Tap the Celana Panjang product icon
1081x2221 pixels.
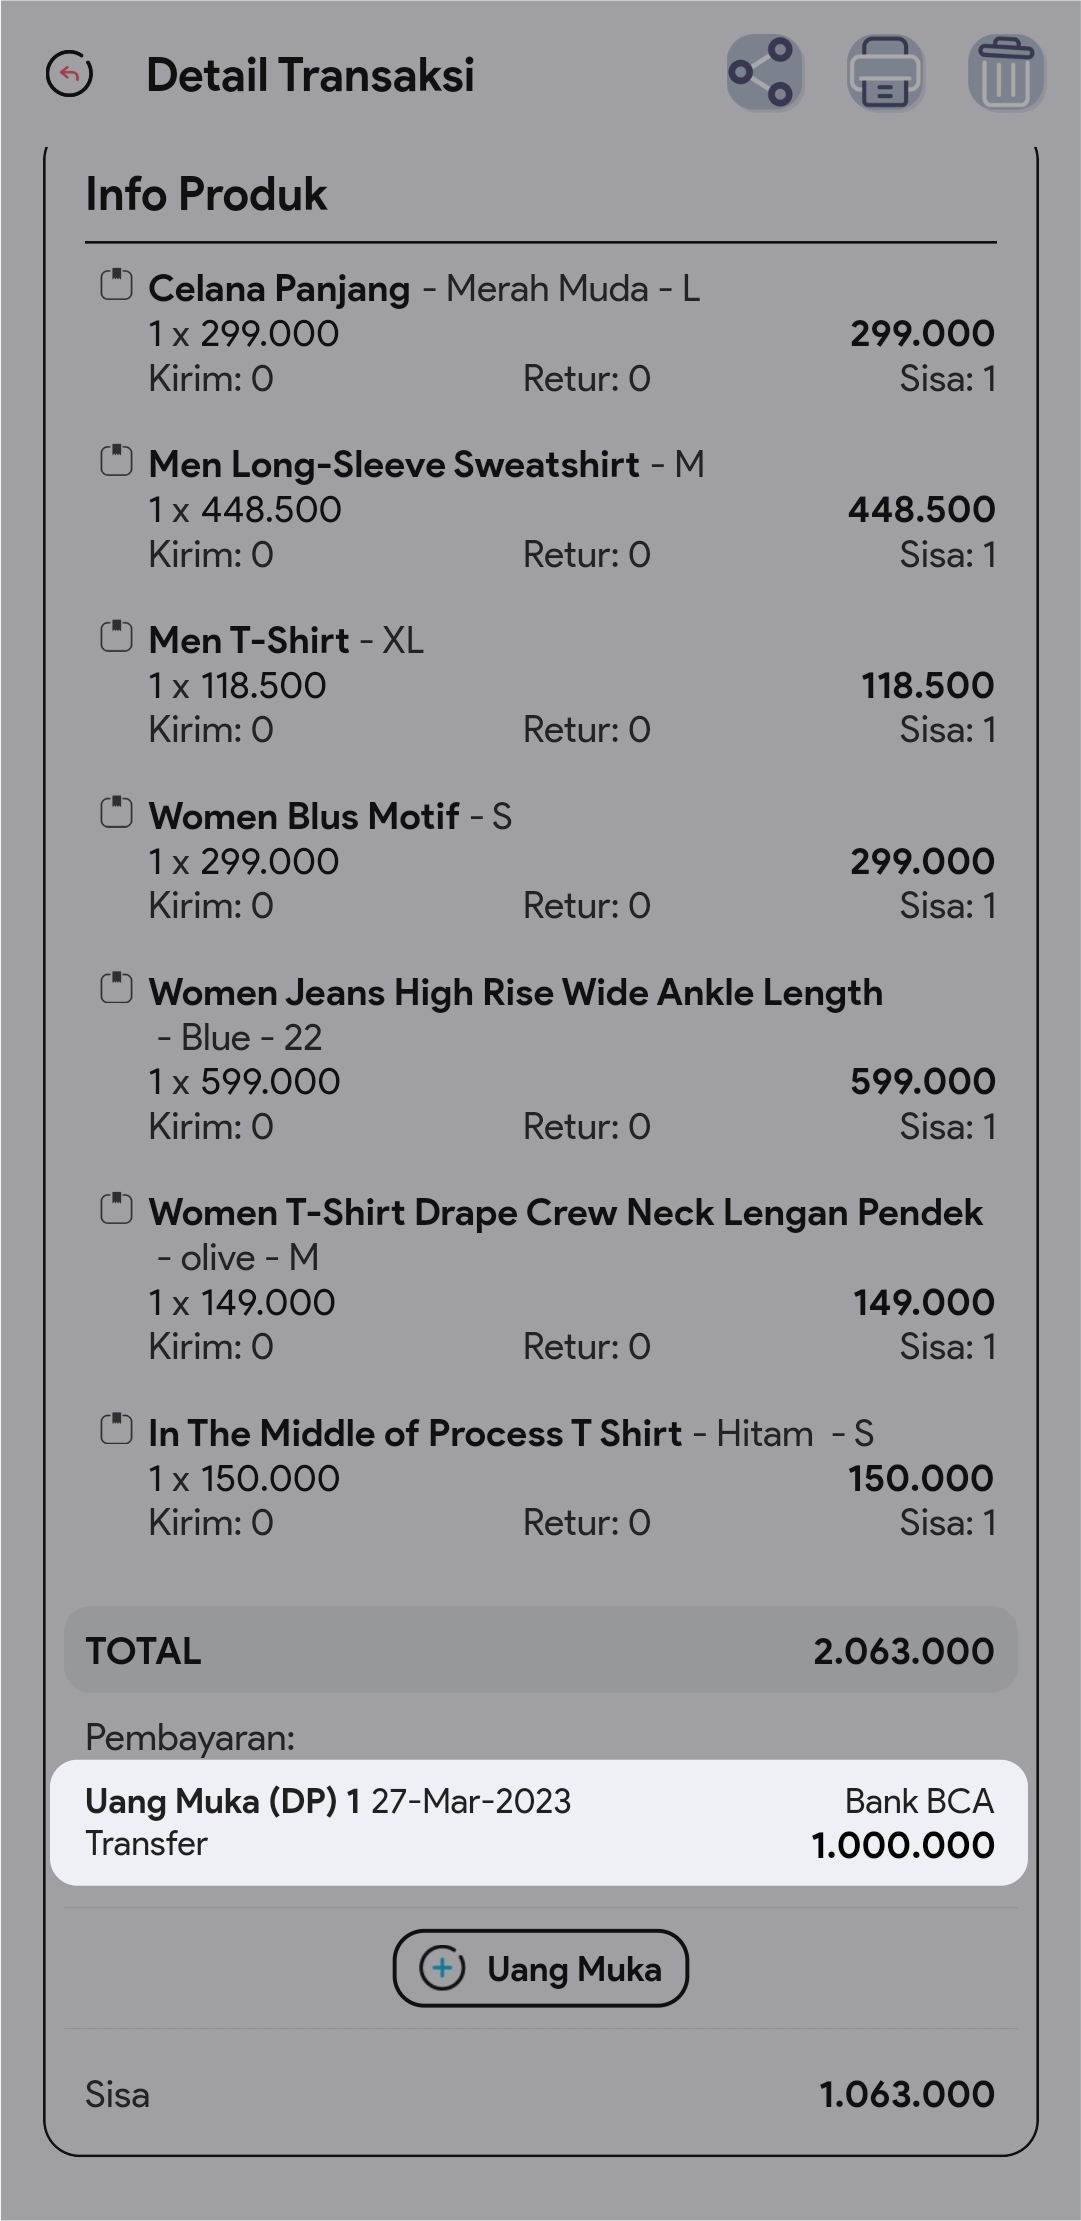(x=116, y=285)
